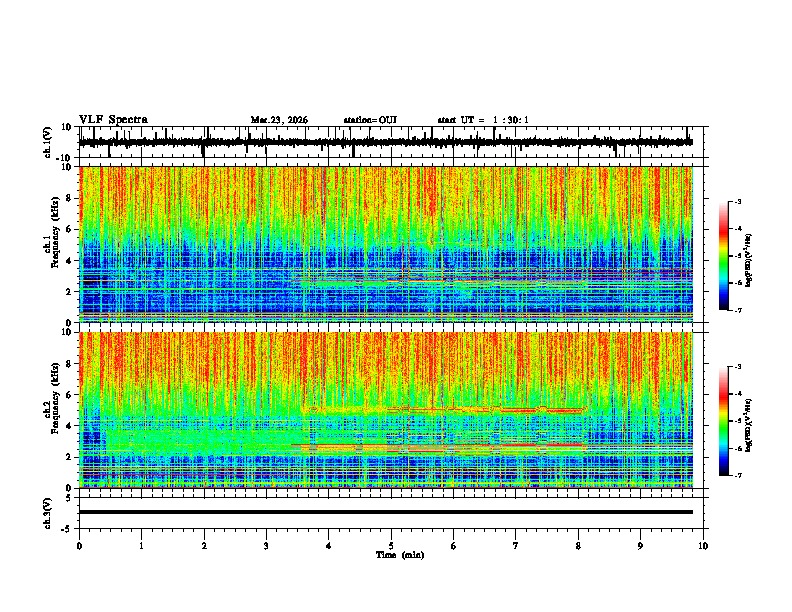Click the "6" kHz tick on ch.2 spectrogram

click(69, 394)
